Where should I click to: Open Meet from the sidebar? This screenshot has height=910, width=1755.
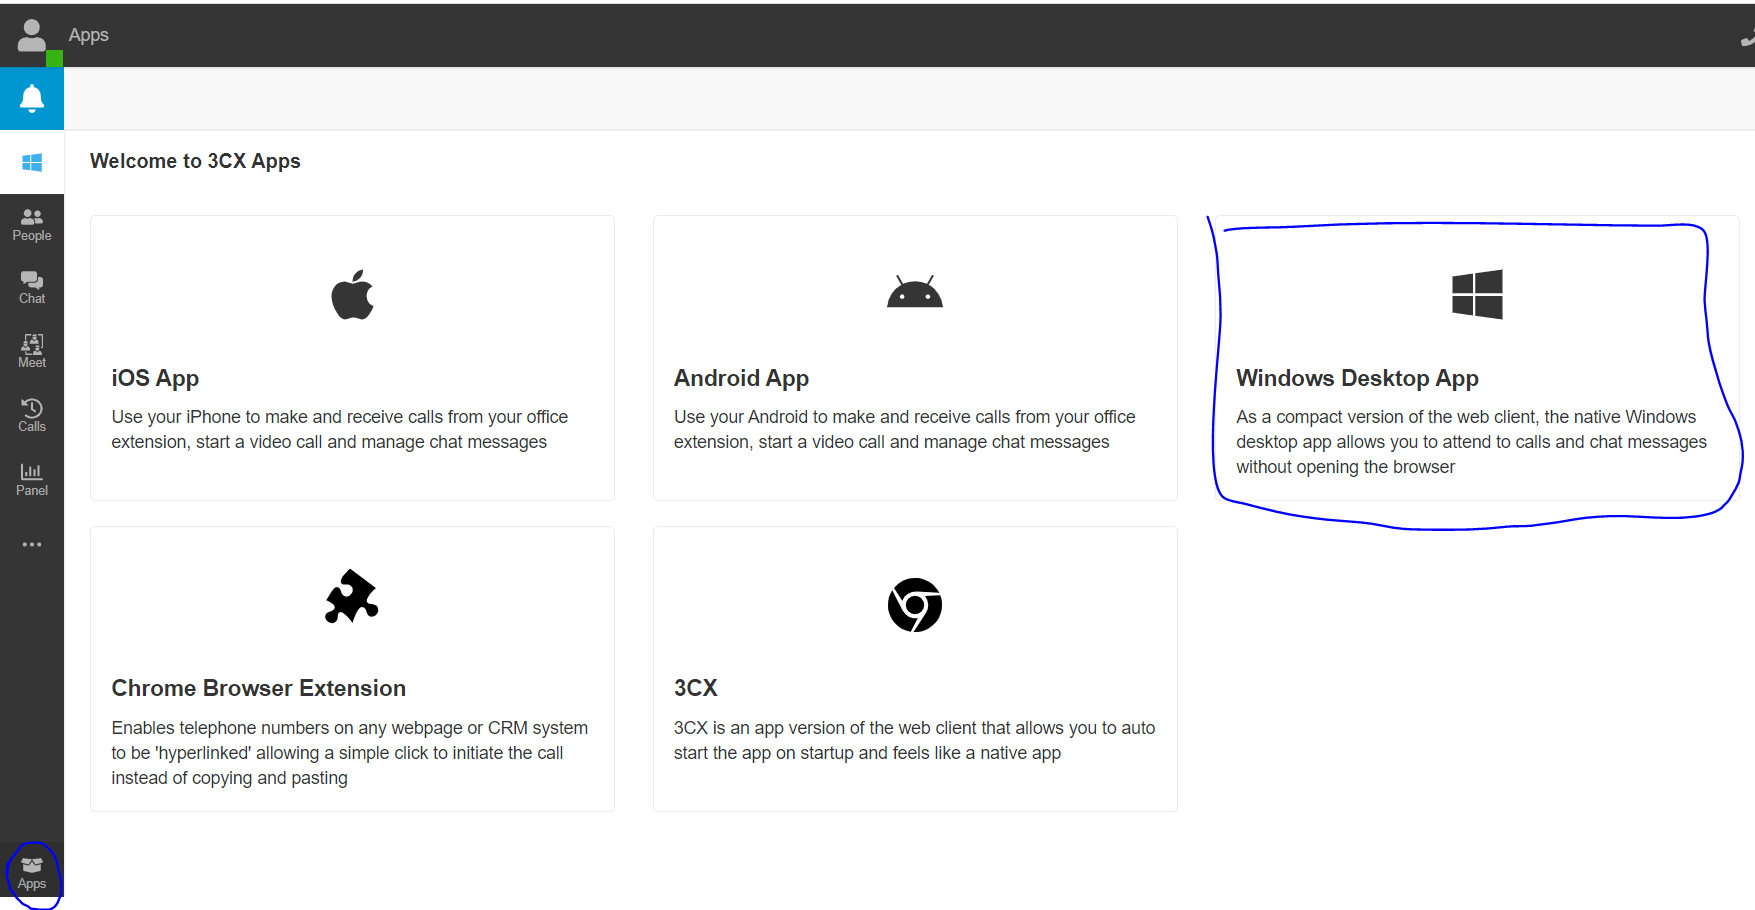click(x=32, y=352)
